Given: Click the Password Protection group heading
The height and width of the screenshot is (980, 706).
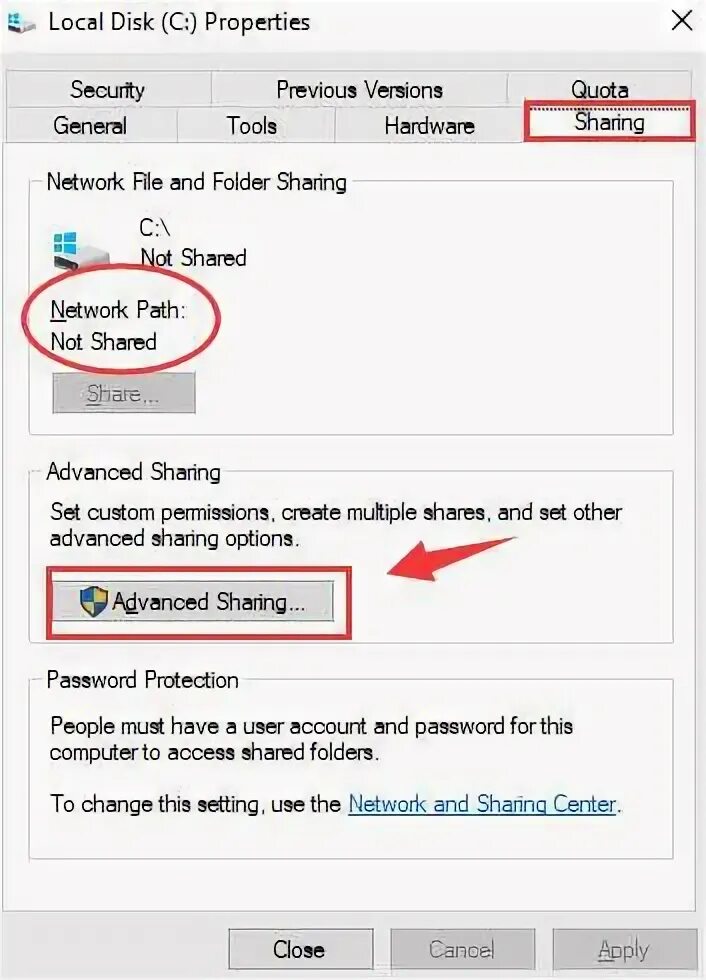Looking at the screenshot, I should click(x=142, y=679).
